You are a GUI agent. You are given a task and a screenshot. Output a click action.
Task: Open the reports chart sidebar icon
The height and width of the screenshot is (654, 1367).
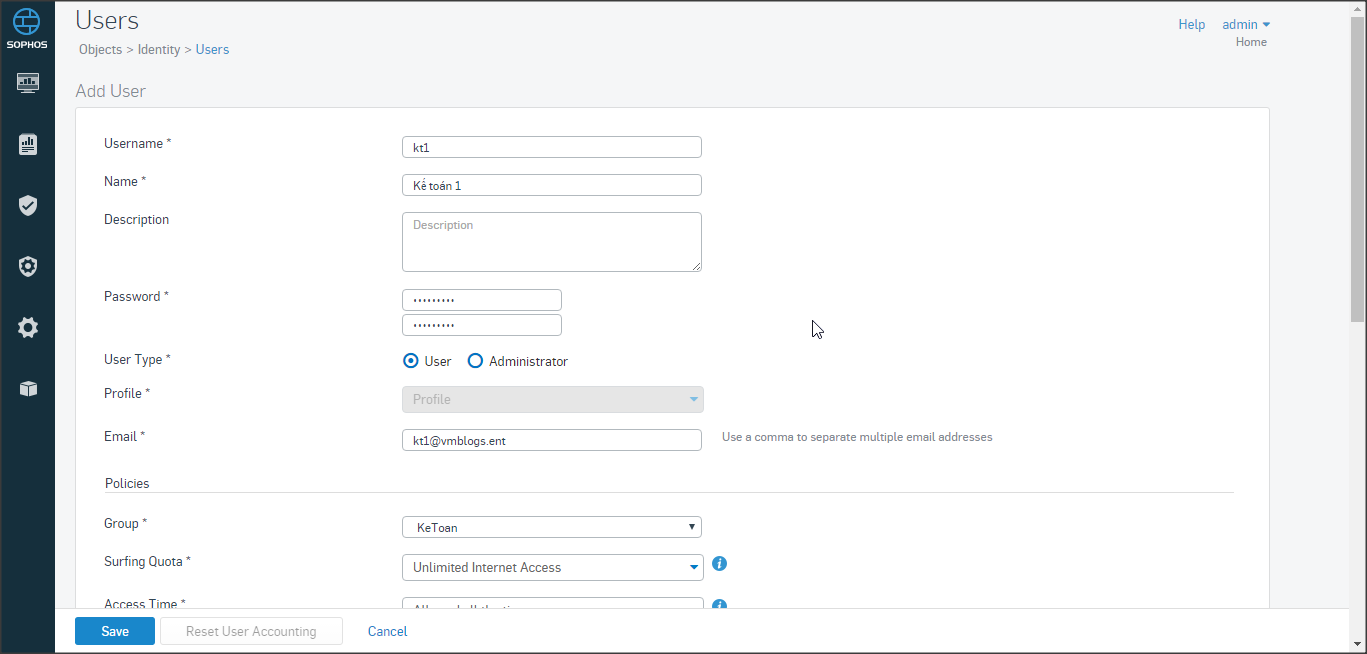click(28, 145)
